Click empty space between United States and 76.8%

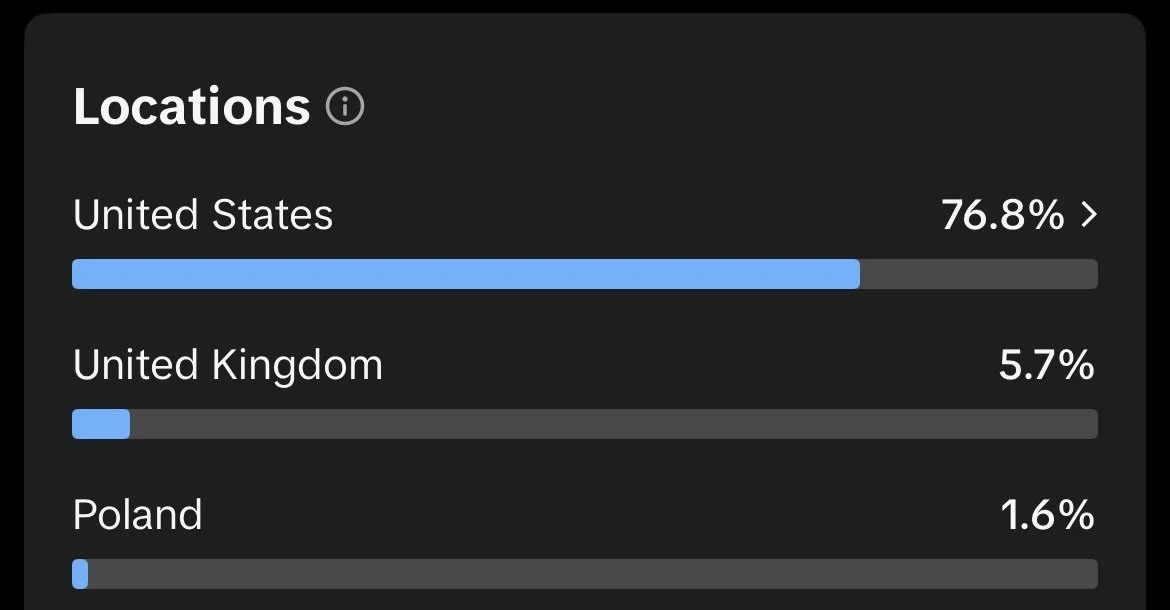click(x=636, y=215)
